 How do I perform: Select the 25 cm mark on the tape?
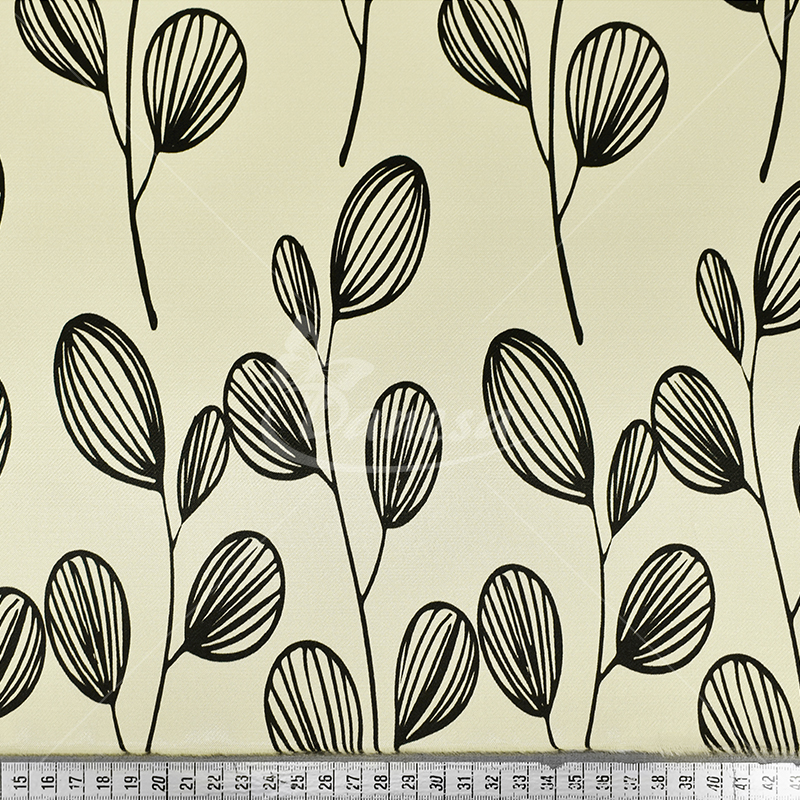point(299,782)
